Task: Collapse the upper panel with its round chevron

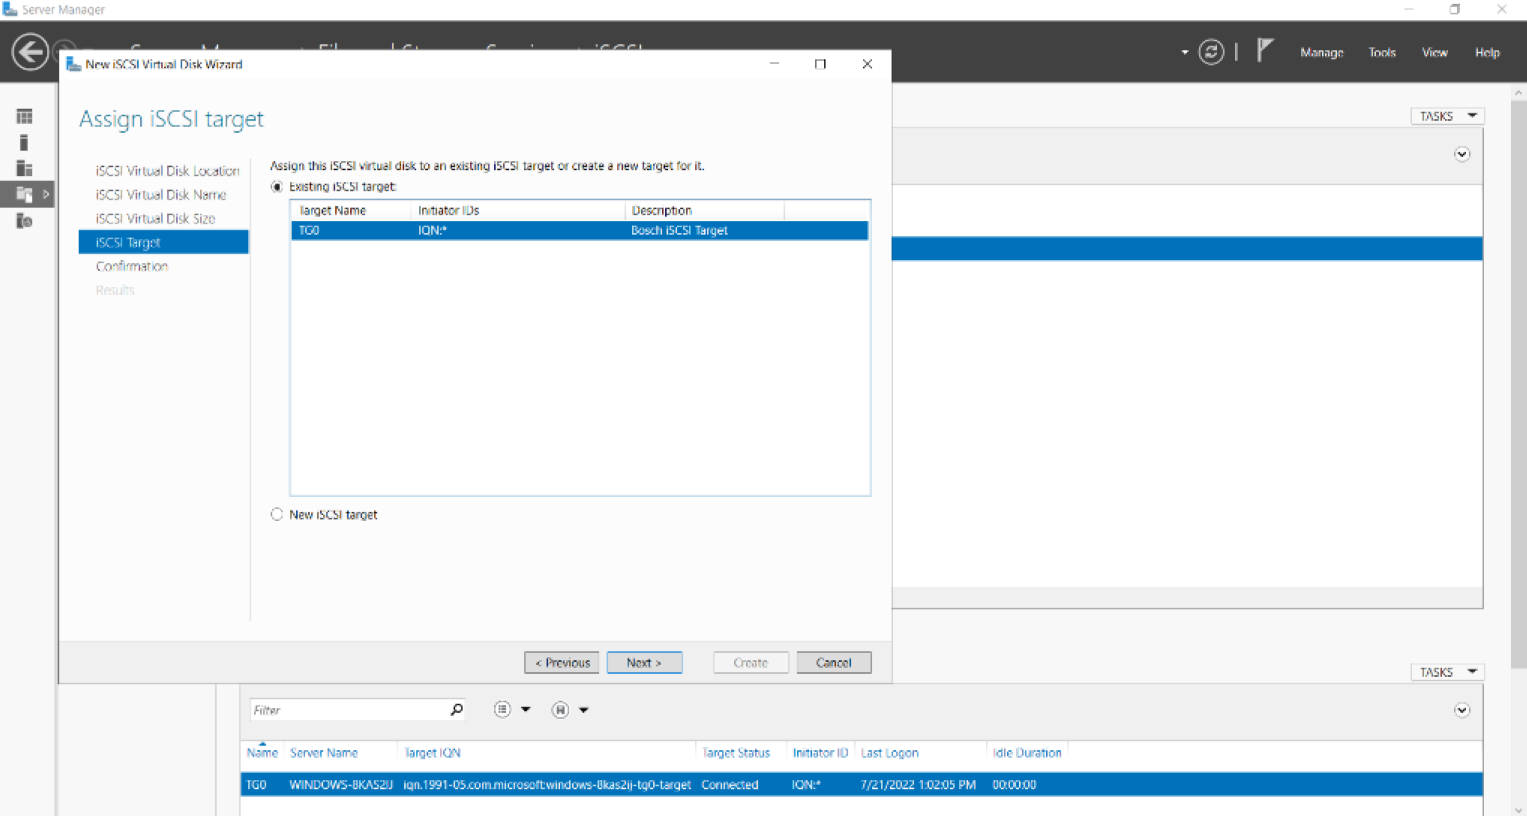Action: coord(1462,154)
